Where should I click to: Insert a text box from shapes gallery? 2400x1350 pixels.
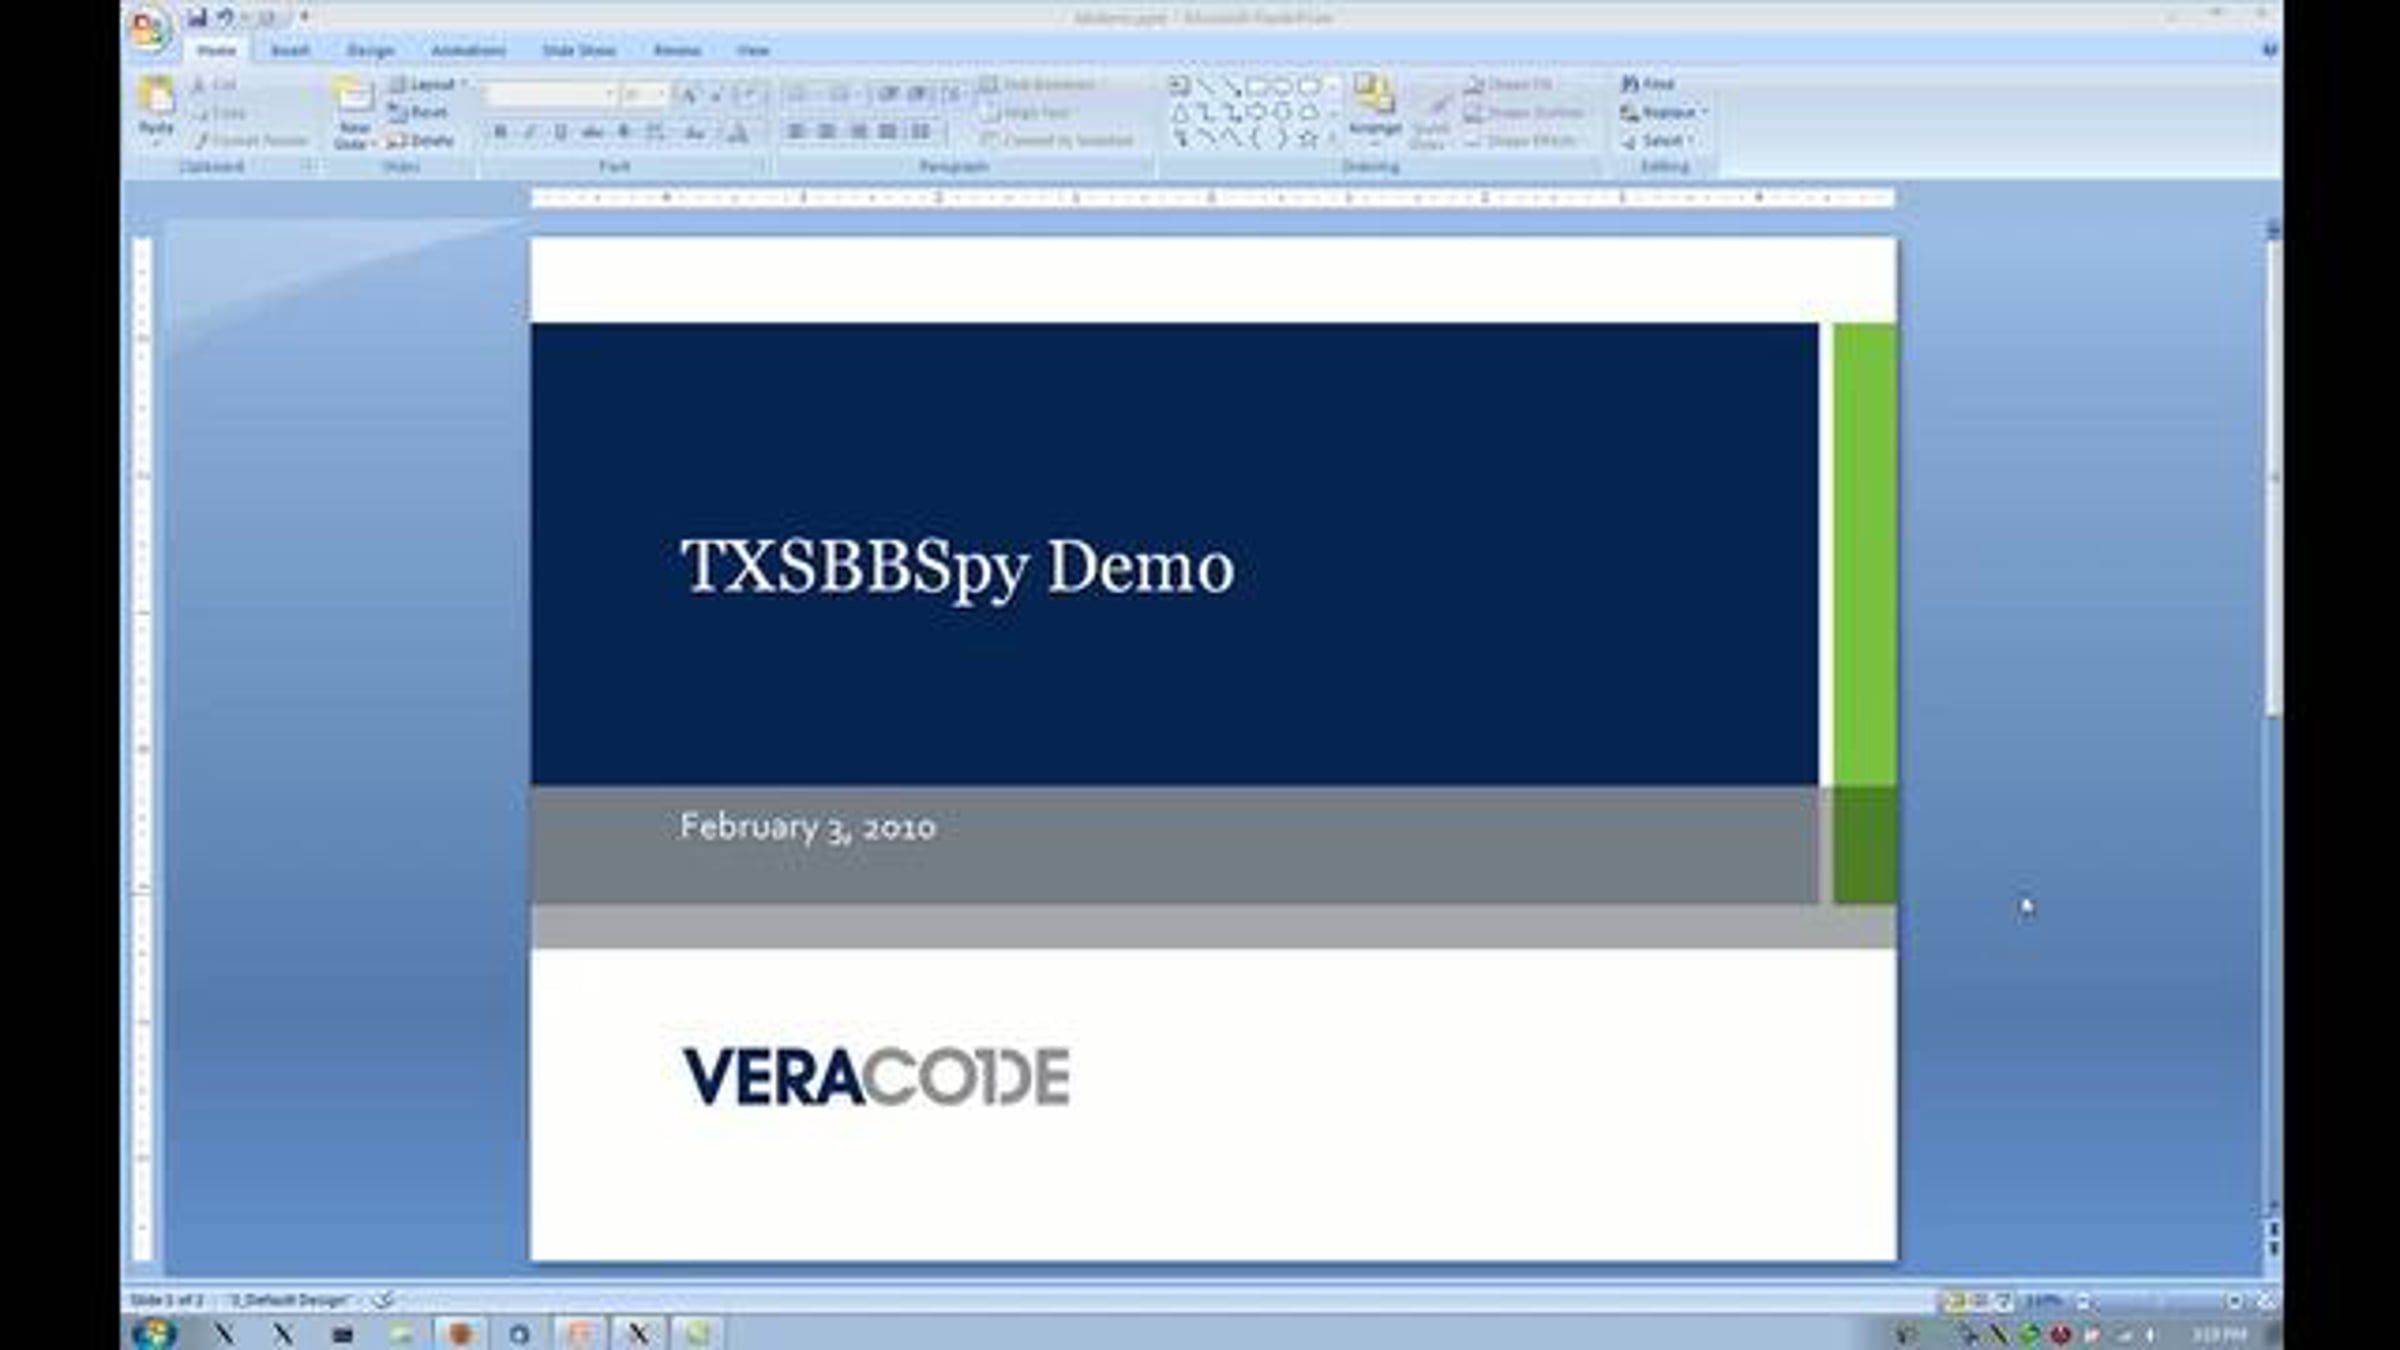(x=1181, y=85)
